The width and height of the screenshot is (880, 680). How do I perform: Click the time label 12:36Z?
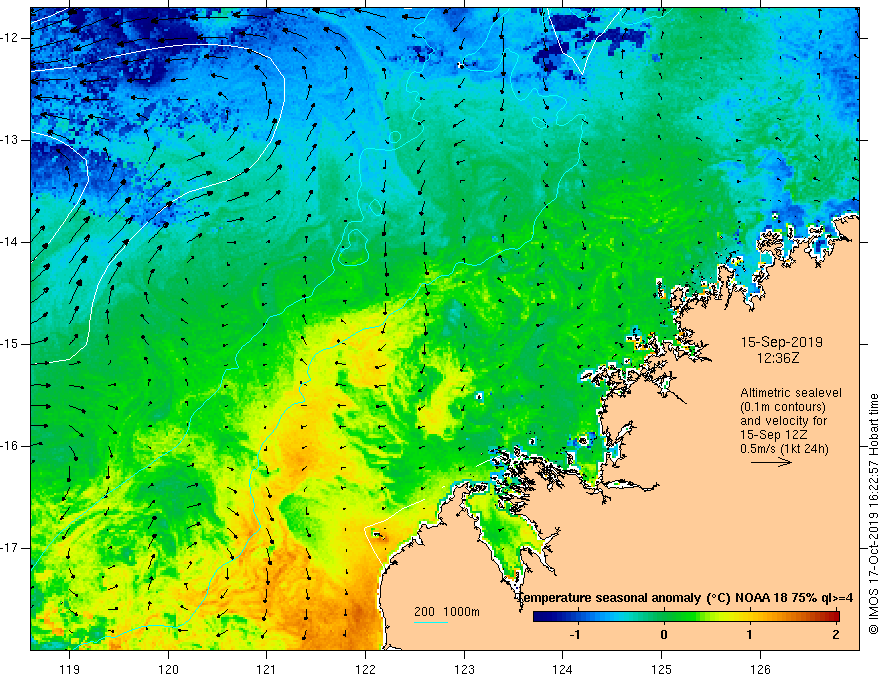pyautogui.click(x=777, y=358)
